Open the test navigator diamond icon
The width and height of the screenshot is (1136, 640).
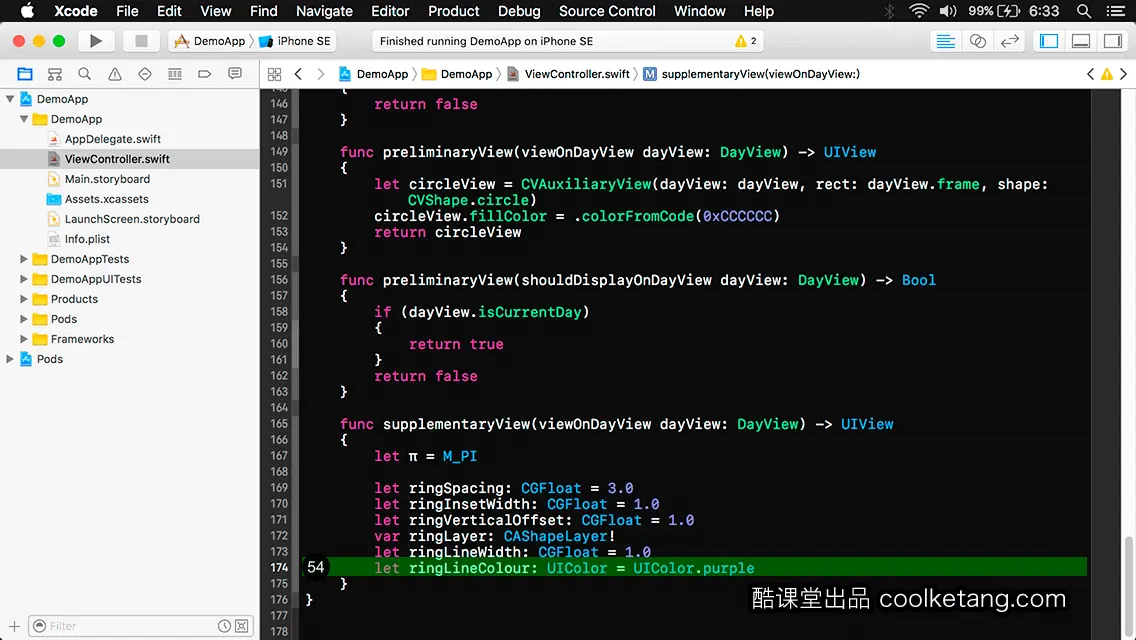click(145, 74)
